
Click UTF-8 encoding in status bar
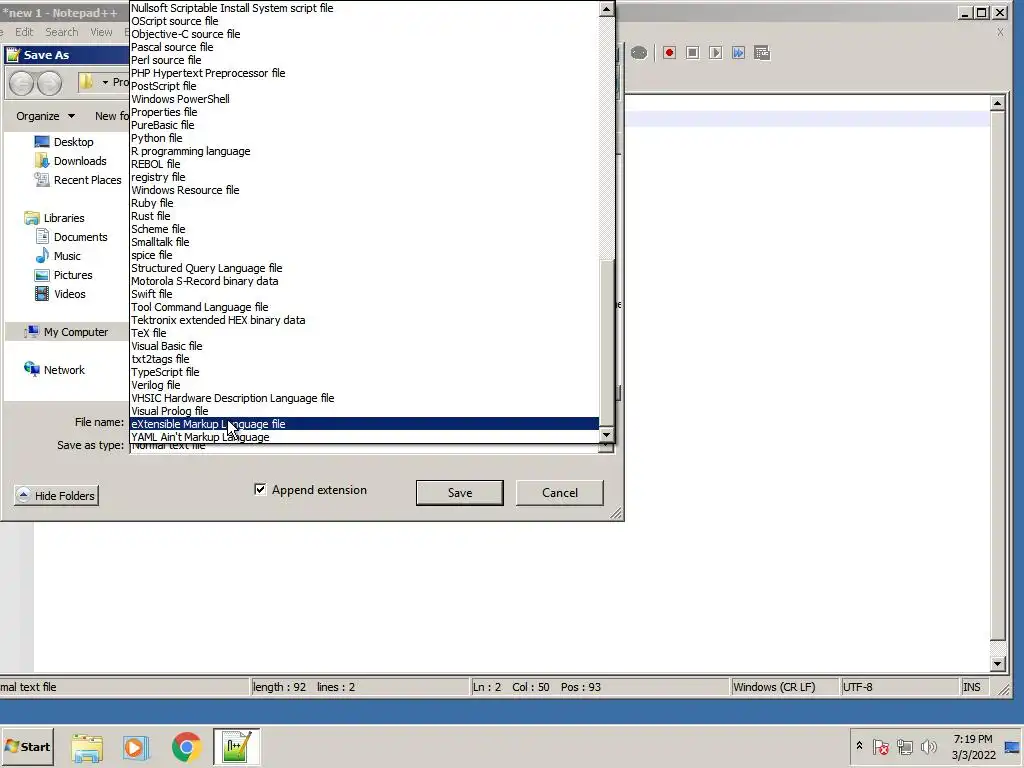899,687
